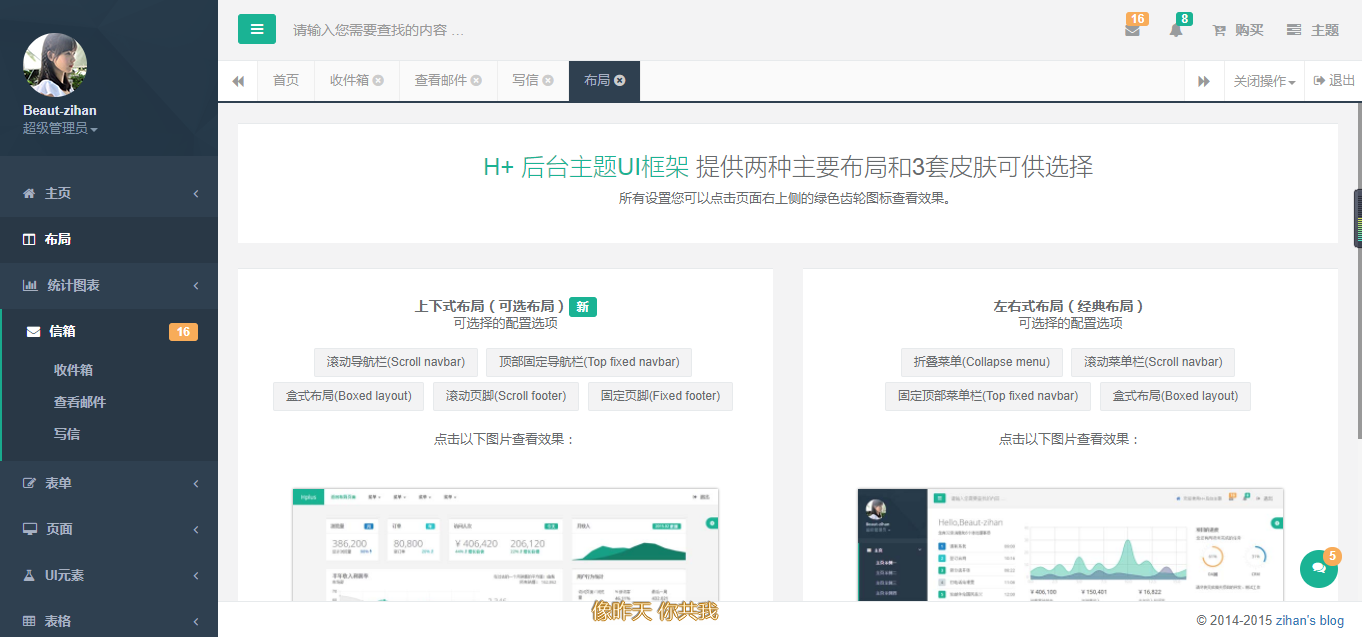Click the 左右式布局（经典布局） heading
This screenshot has height=637, width=1362.
(1070, 307)
